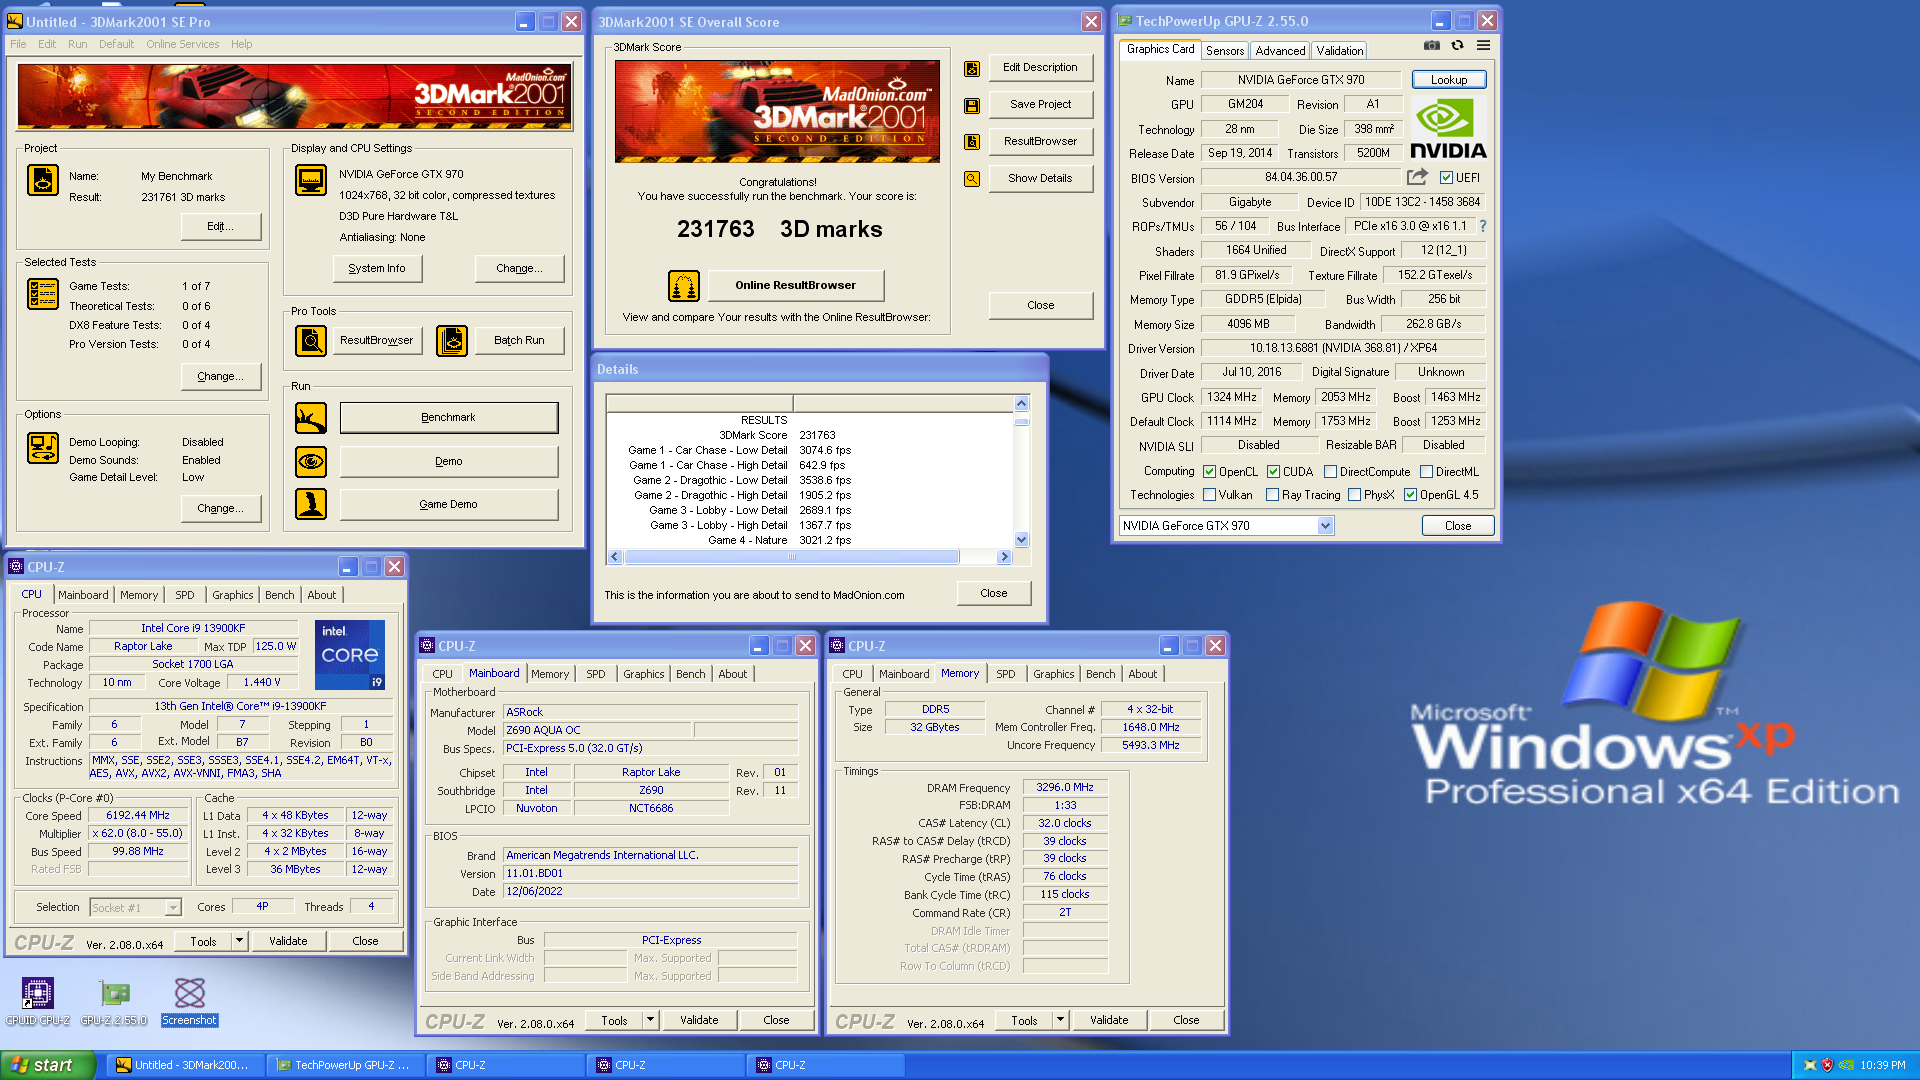Screen dimensions: 1920x1080
Task: Click the BIOS share/export icon in GPU-Z
Action: 1417,177
